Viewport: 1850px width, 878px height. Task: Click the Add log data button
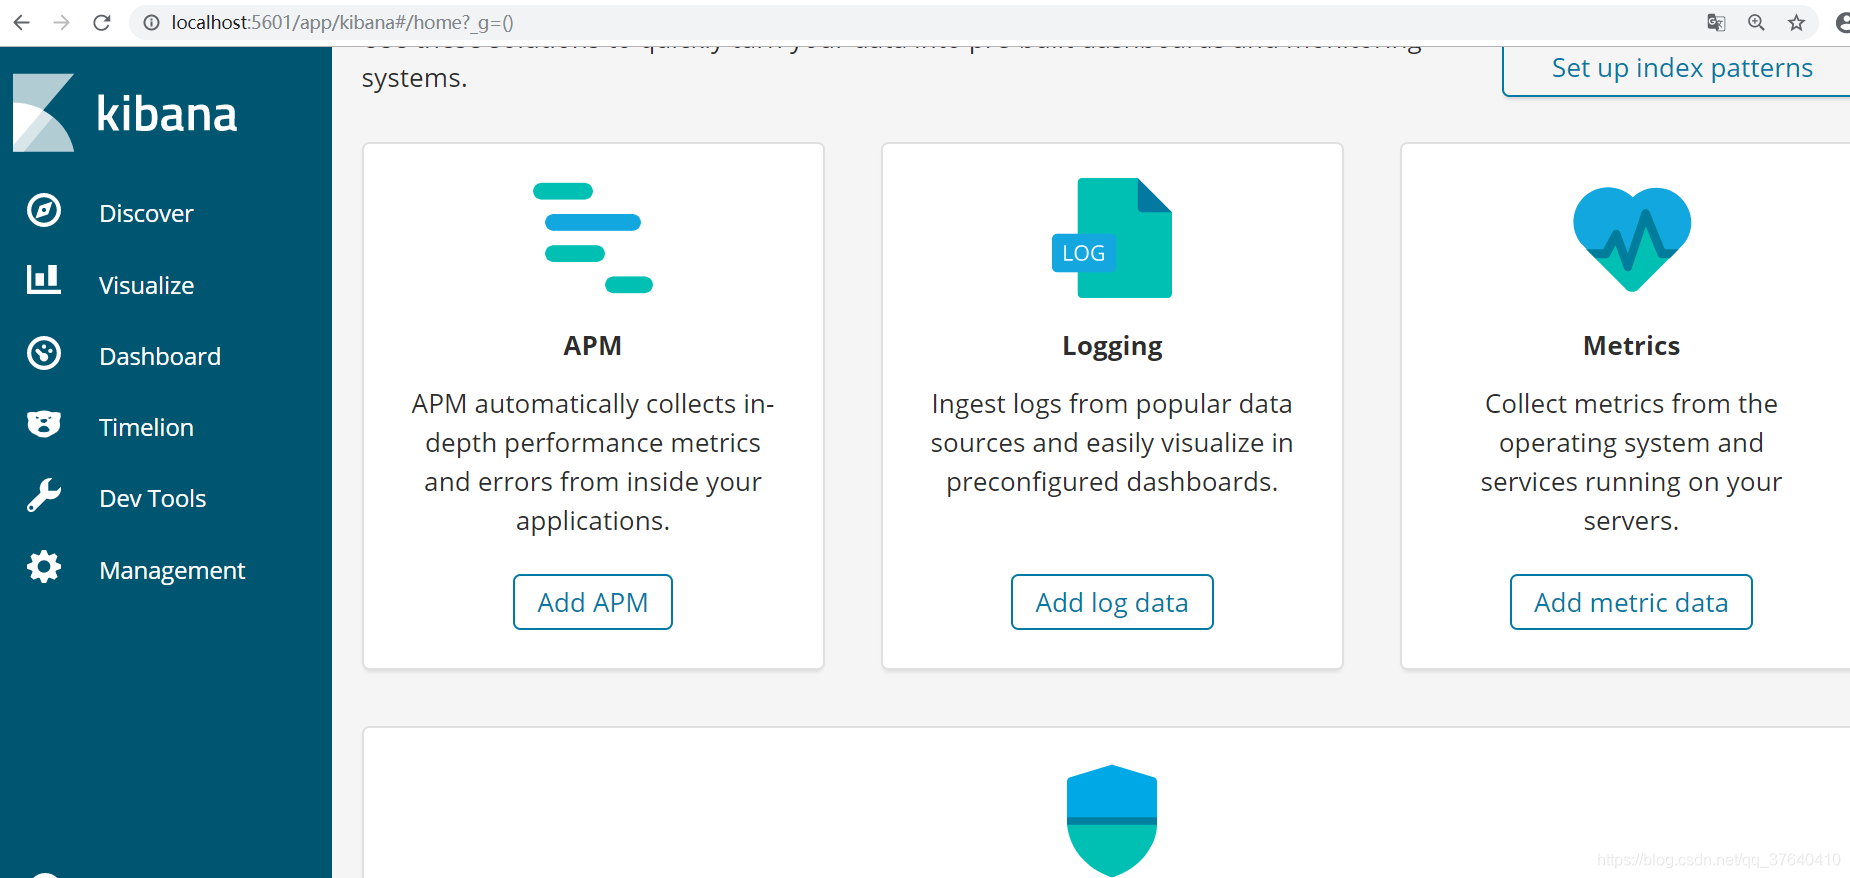pyautogui.click(x=1112, y=602)
